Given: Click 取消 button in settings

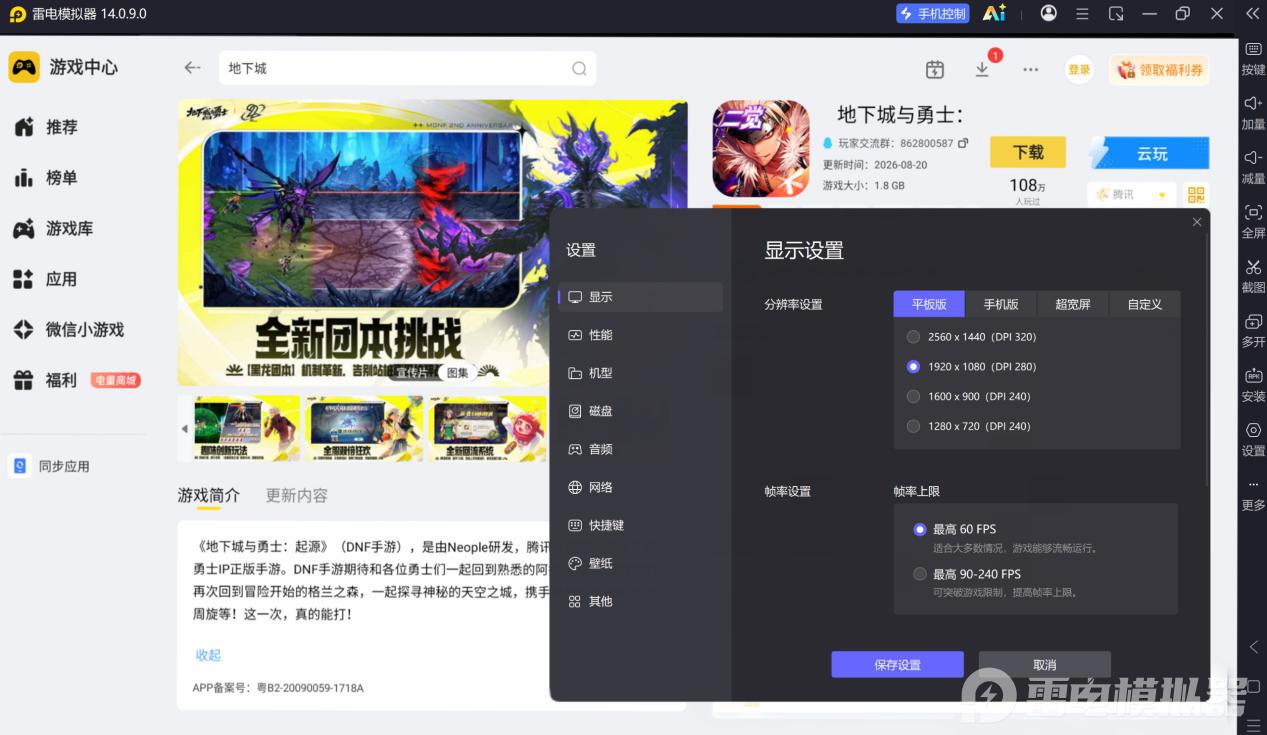Looking at the screenshot, I should click(x=1044, y=665).
